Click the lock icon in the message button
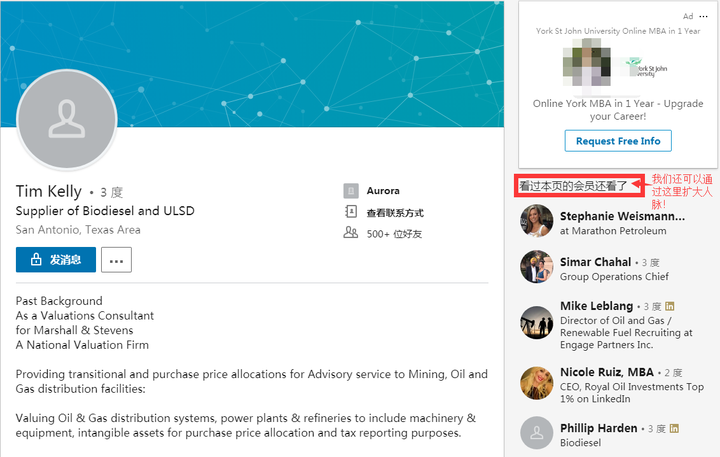 coord(36,260)
